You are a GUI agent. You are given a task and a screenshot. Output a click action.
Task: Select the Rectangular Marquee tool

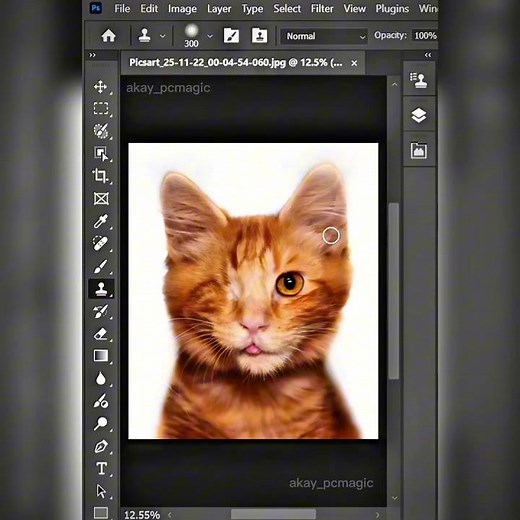click(100, 109)
